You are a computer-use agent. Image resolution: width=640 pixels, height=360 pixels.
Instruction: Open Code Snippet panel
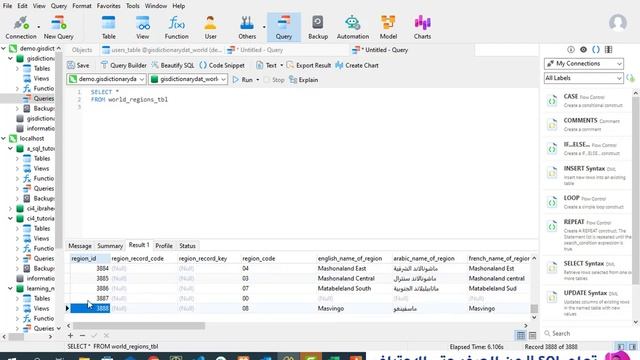click(x=222, y=65)
